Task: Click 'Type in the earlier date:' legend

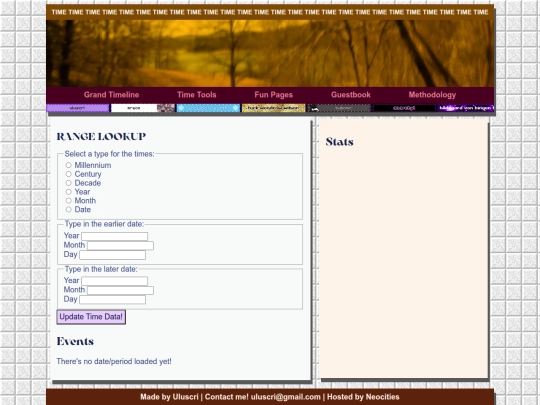Action: click(x=104, y=224)
